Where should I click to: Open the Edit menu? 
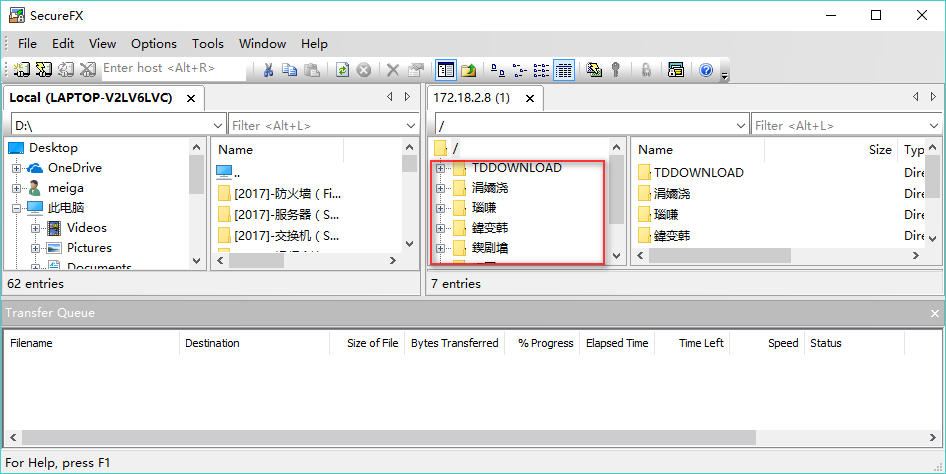(x=63, y=43)
